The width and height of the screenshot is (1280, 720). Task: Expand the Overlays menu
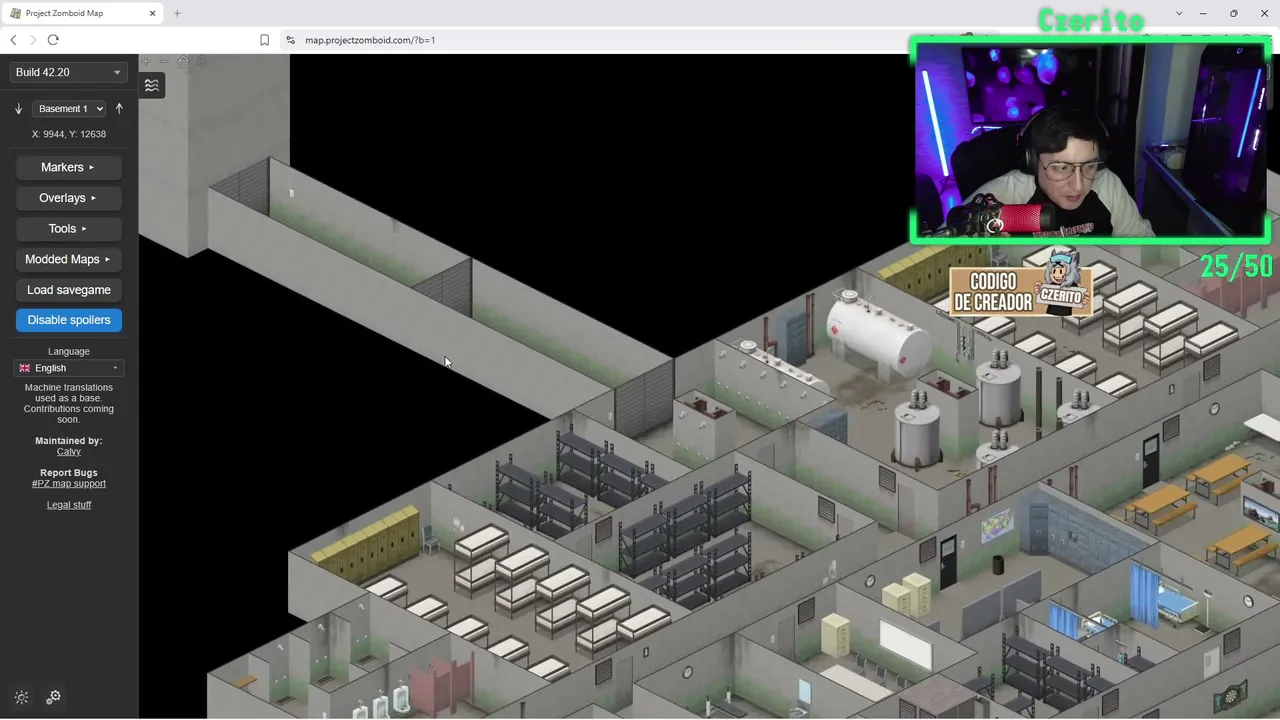pyautogui.click(x=68, y=198)
